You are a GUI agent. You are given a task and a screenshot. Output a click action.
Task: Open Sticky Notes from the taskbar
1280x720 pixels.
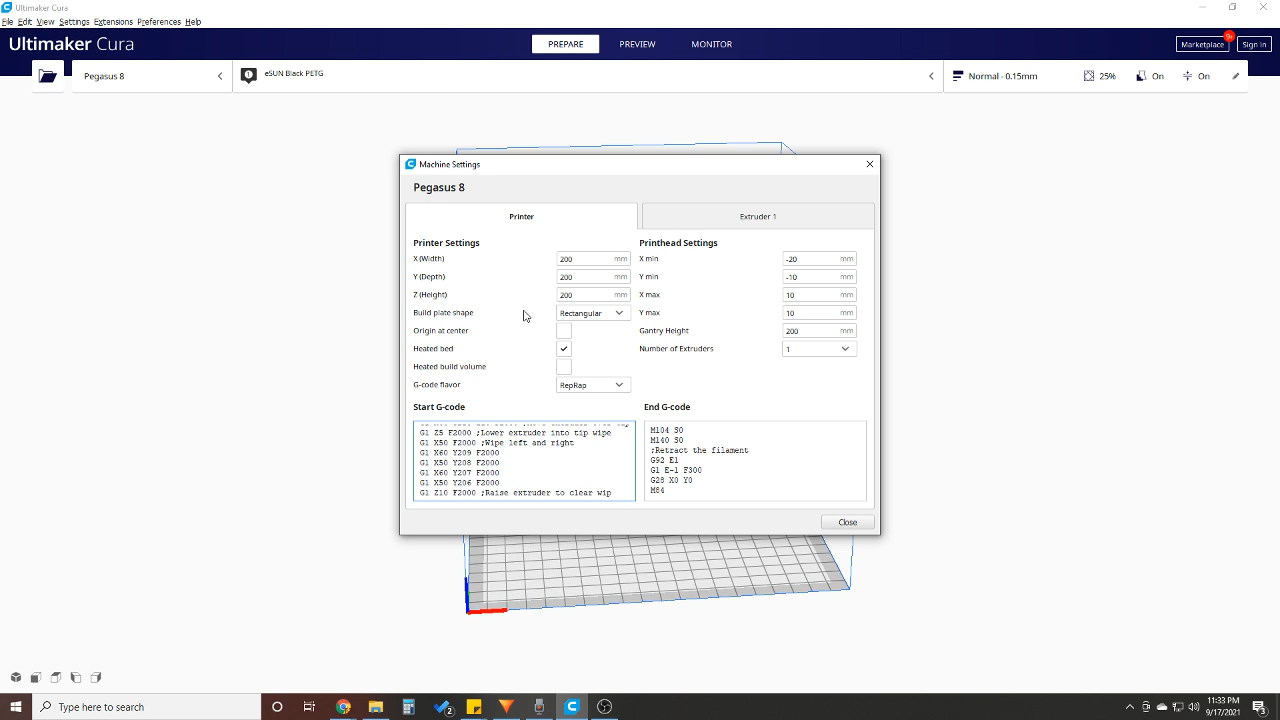click(x=474, y=707)
